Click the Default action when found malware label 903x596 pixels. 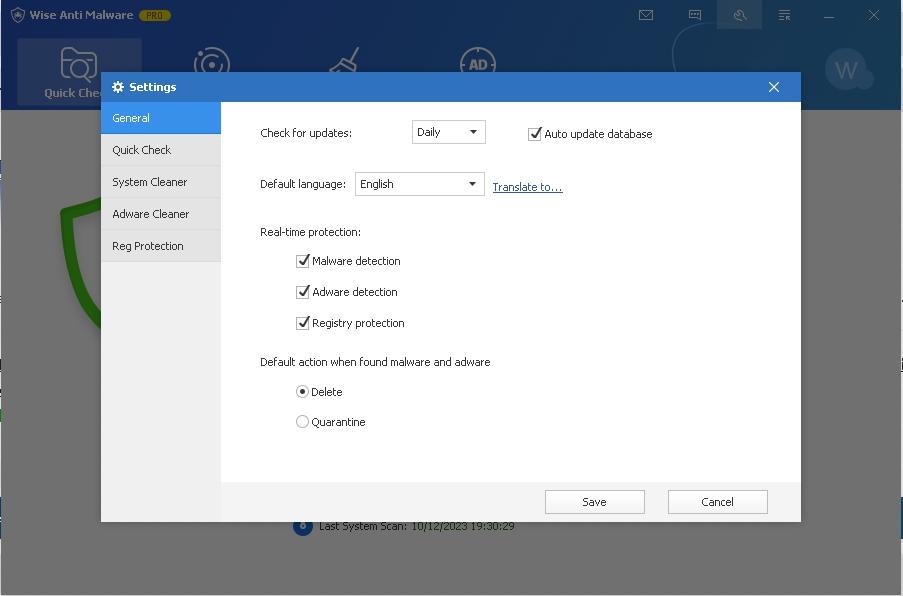375,362
